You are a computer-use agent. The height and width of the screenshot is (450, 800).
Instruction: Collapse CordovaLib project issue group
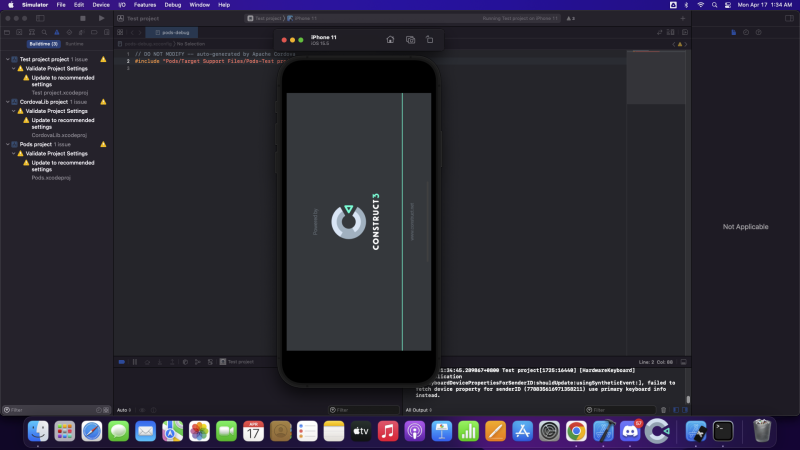8,102
